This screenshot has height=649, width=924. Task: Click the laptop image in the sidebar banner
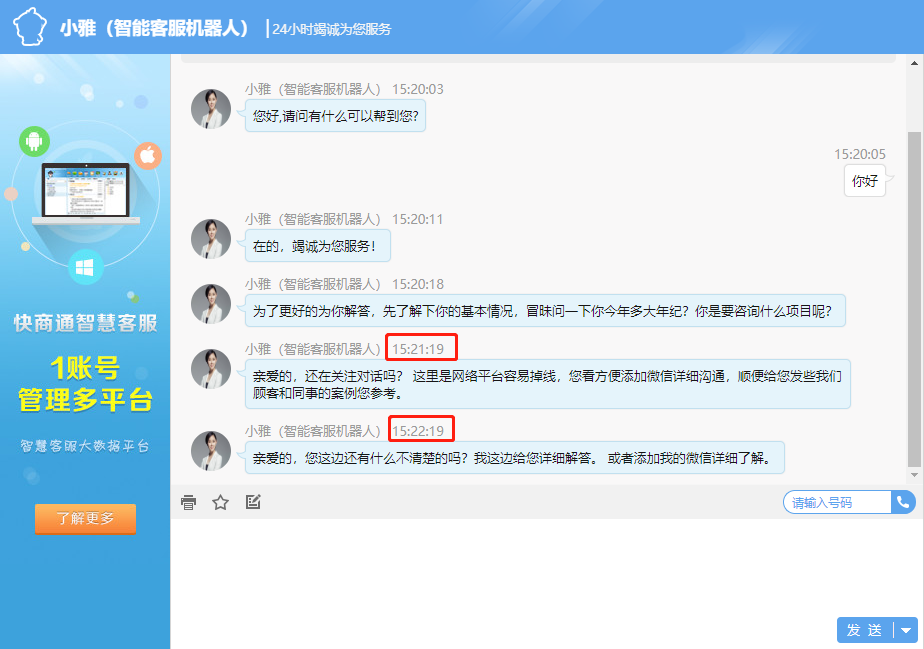tap(85, 195)
